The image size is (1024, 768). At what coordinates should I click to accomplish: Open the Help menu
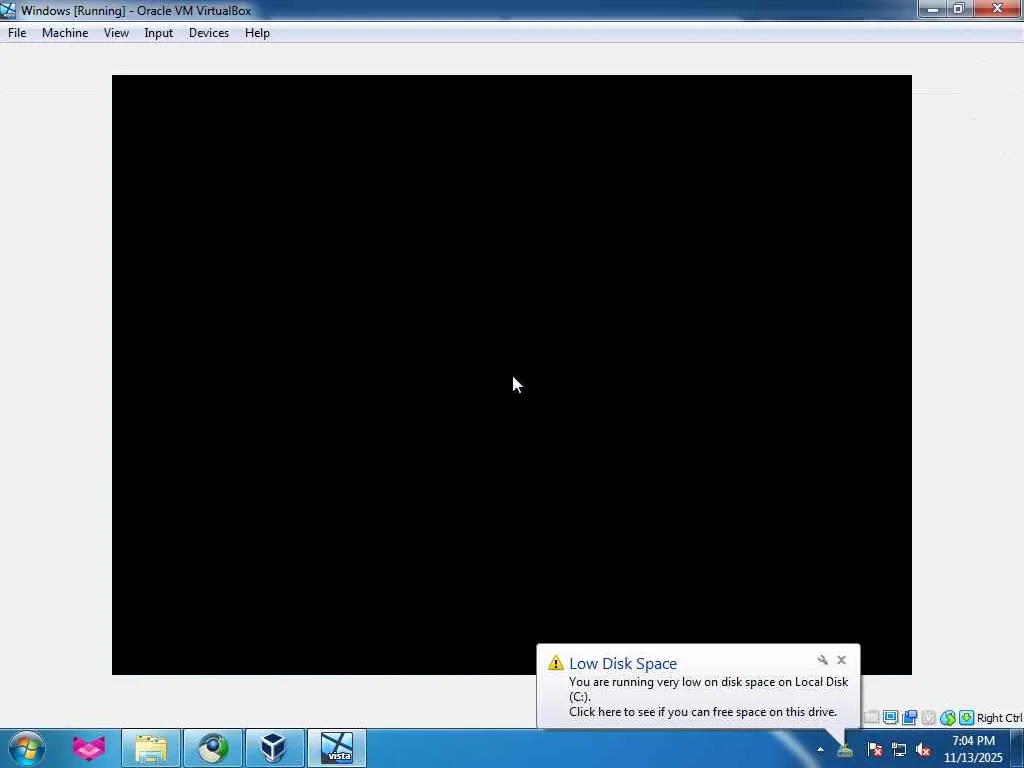click(x=257, y=33)
